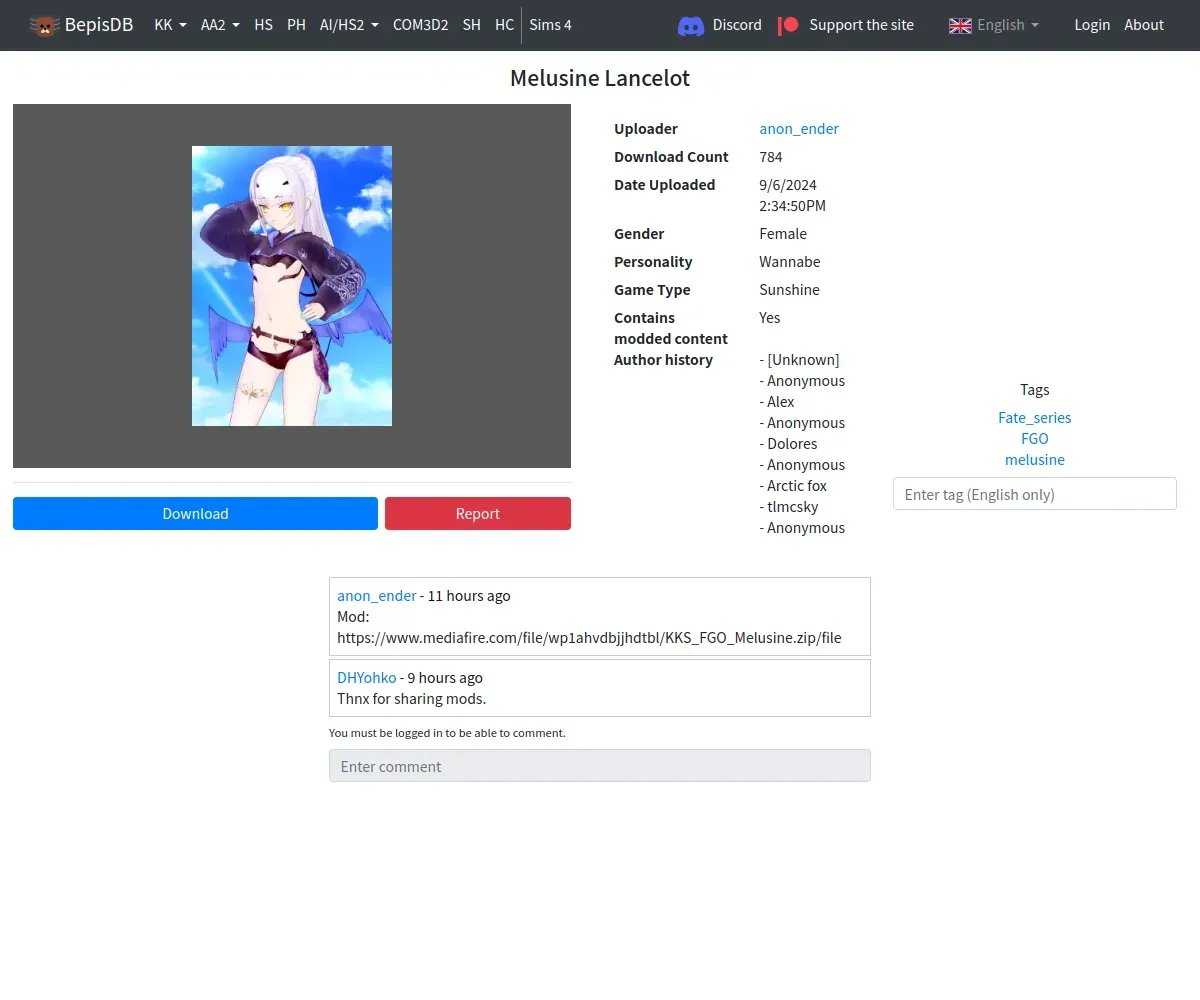This screenshot has height=1000, width=1200.
Task: Focus the Enter tag input field
Action: tap(1035, 494)
